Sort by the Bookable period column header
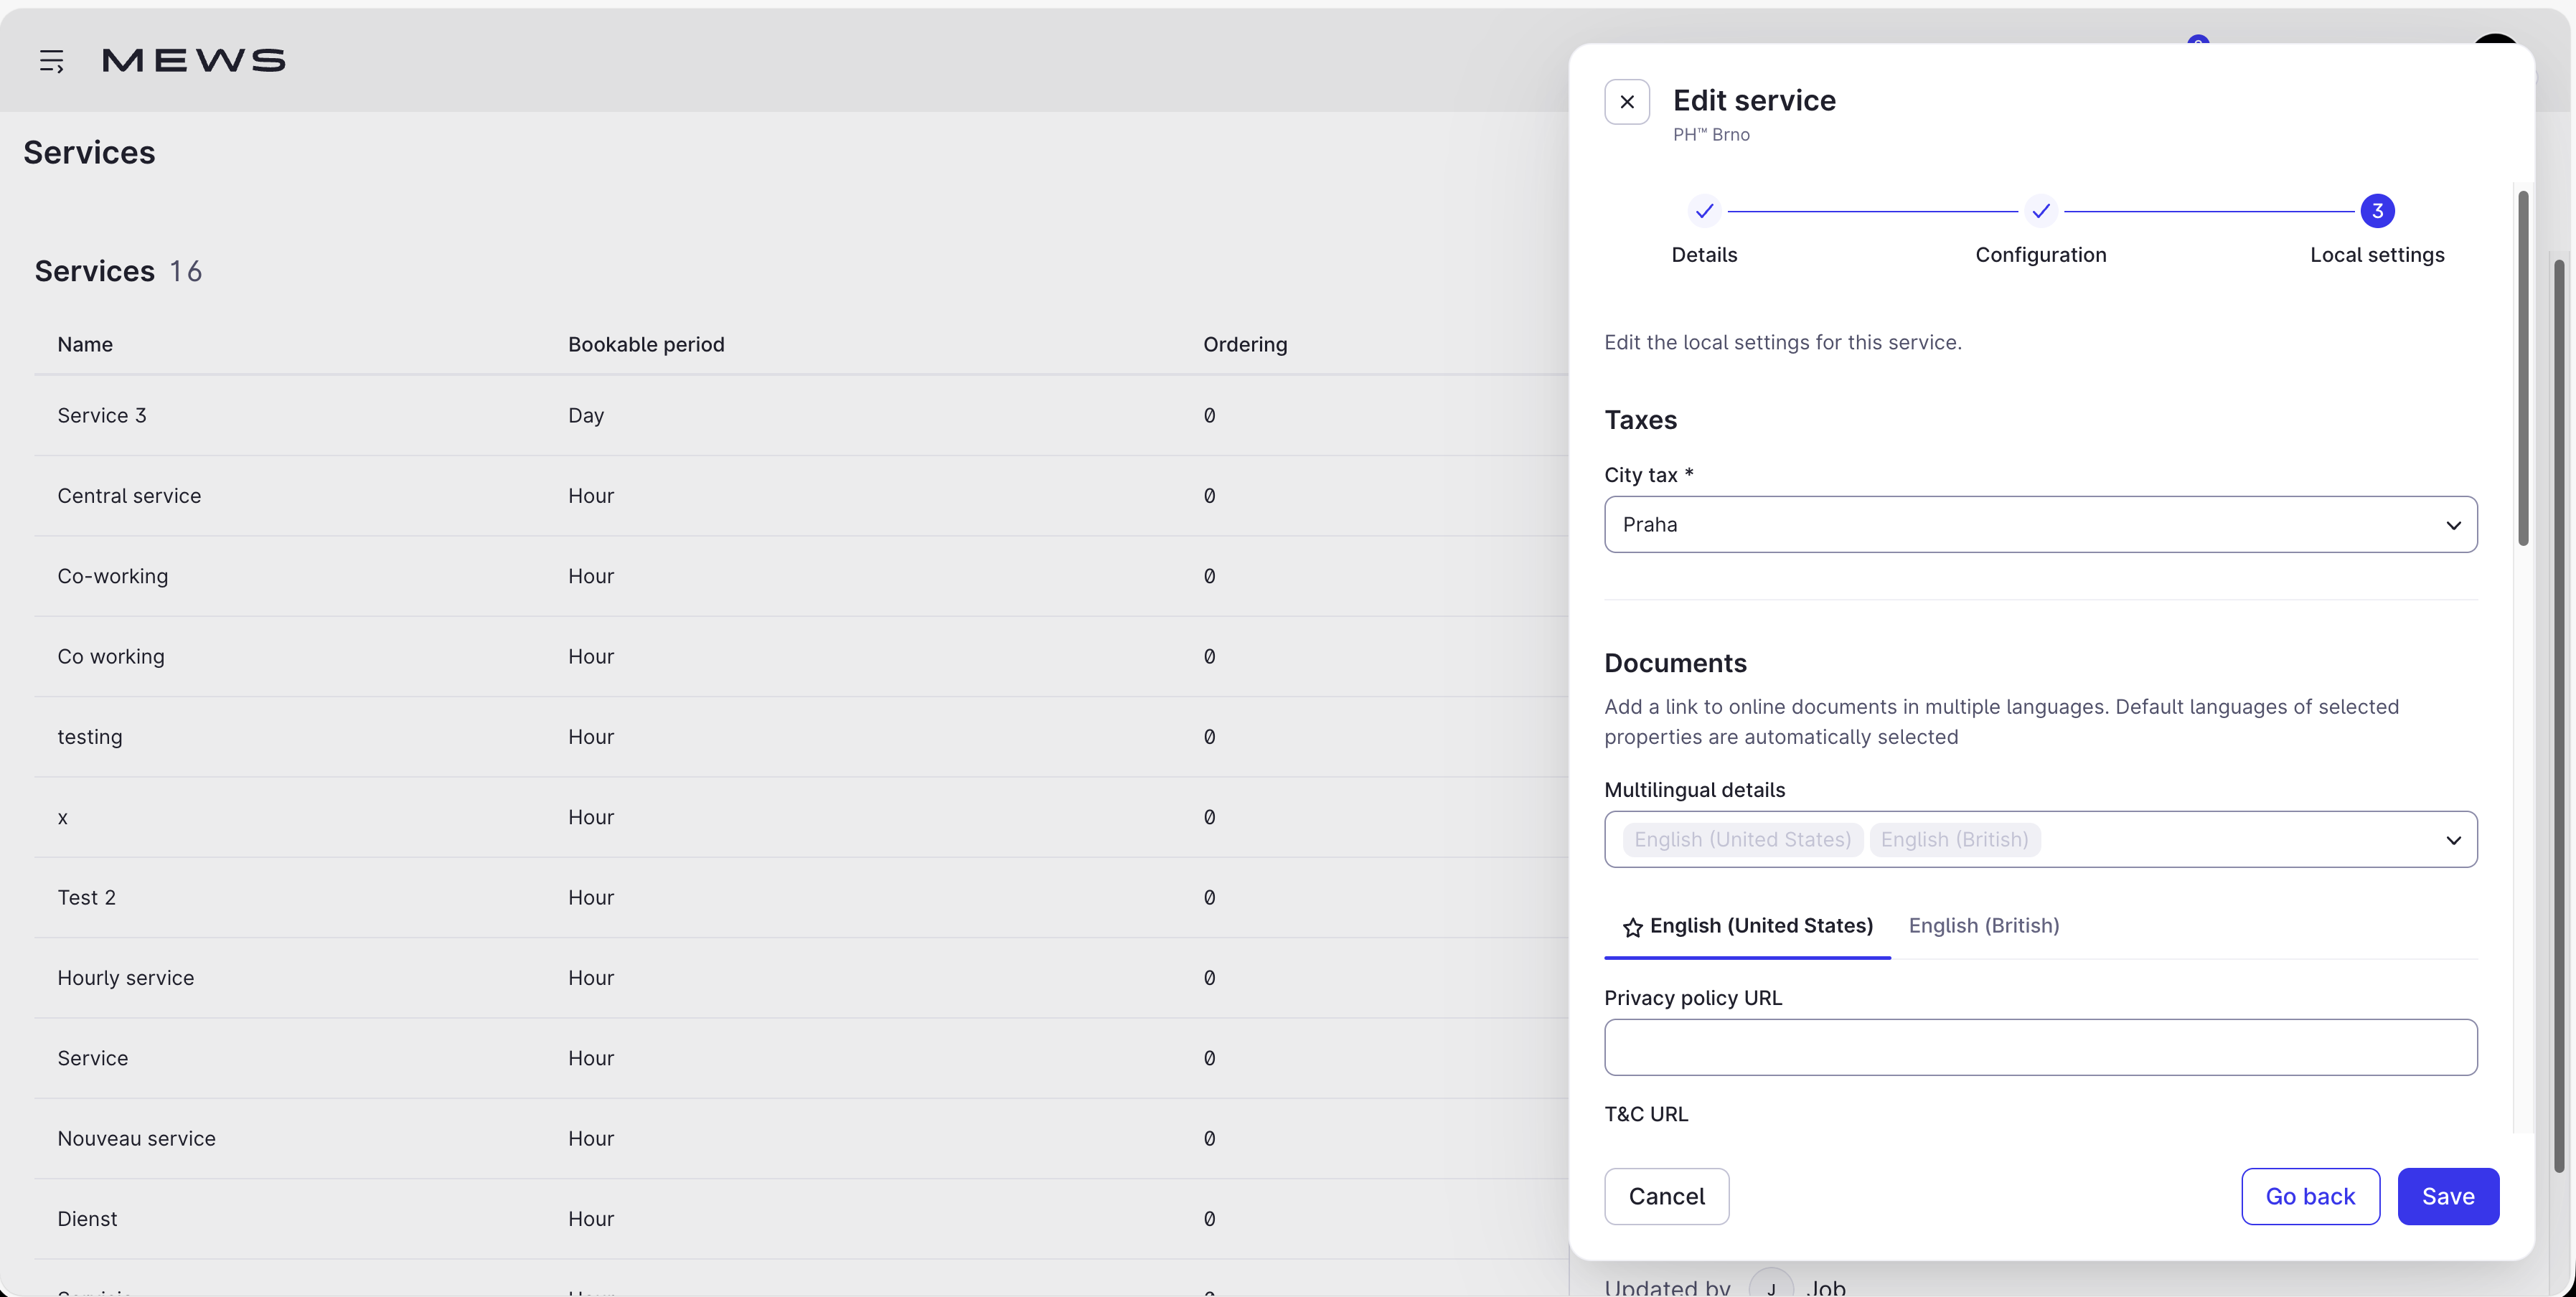The height and width of the screenshot is (1297, 2576). (x=646, y=344)
